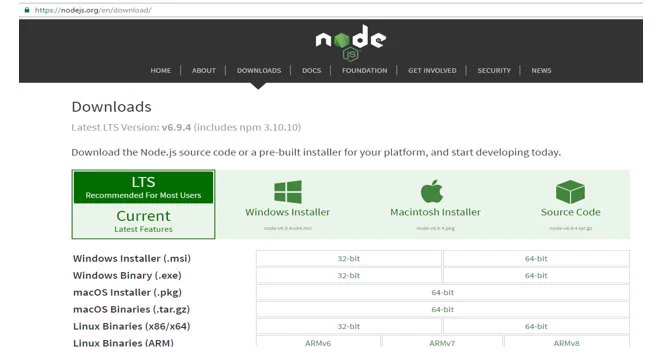
Task: Open the FOUNDATION nav item
Action: tap(364, 70)
